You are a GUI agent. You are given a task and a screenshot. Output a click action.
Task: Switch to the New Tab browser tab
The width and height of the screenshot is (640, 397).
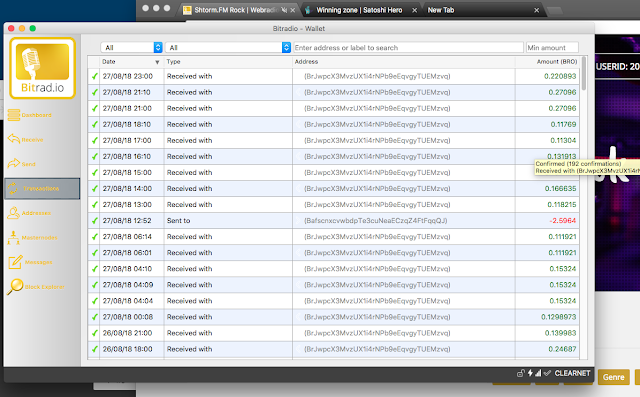tap(441, 10)
